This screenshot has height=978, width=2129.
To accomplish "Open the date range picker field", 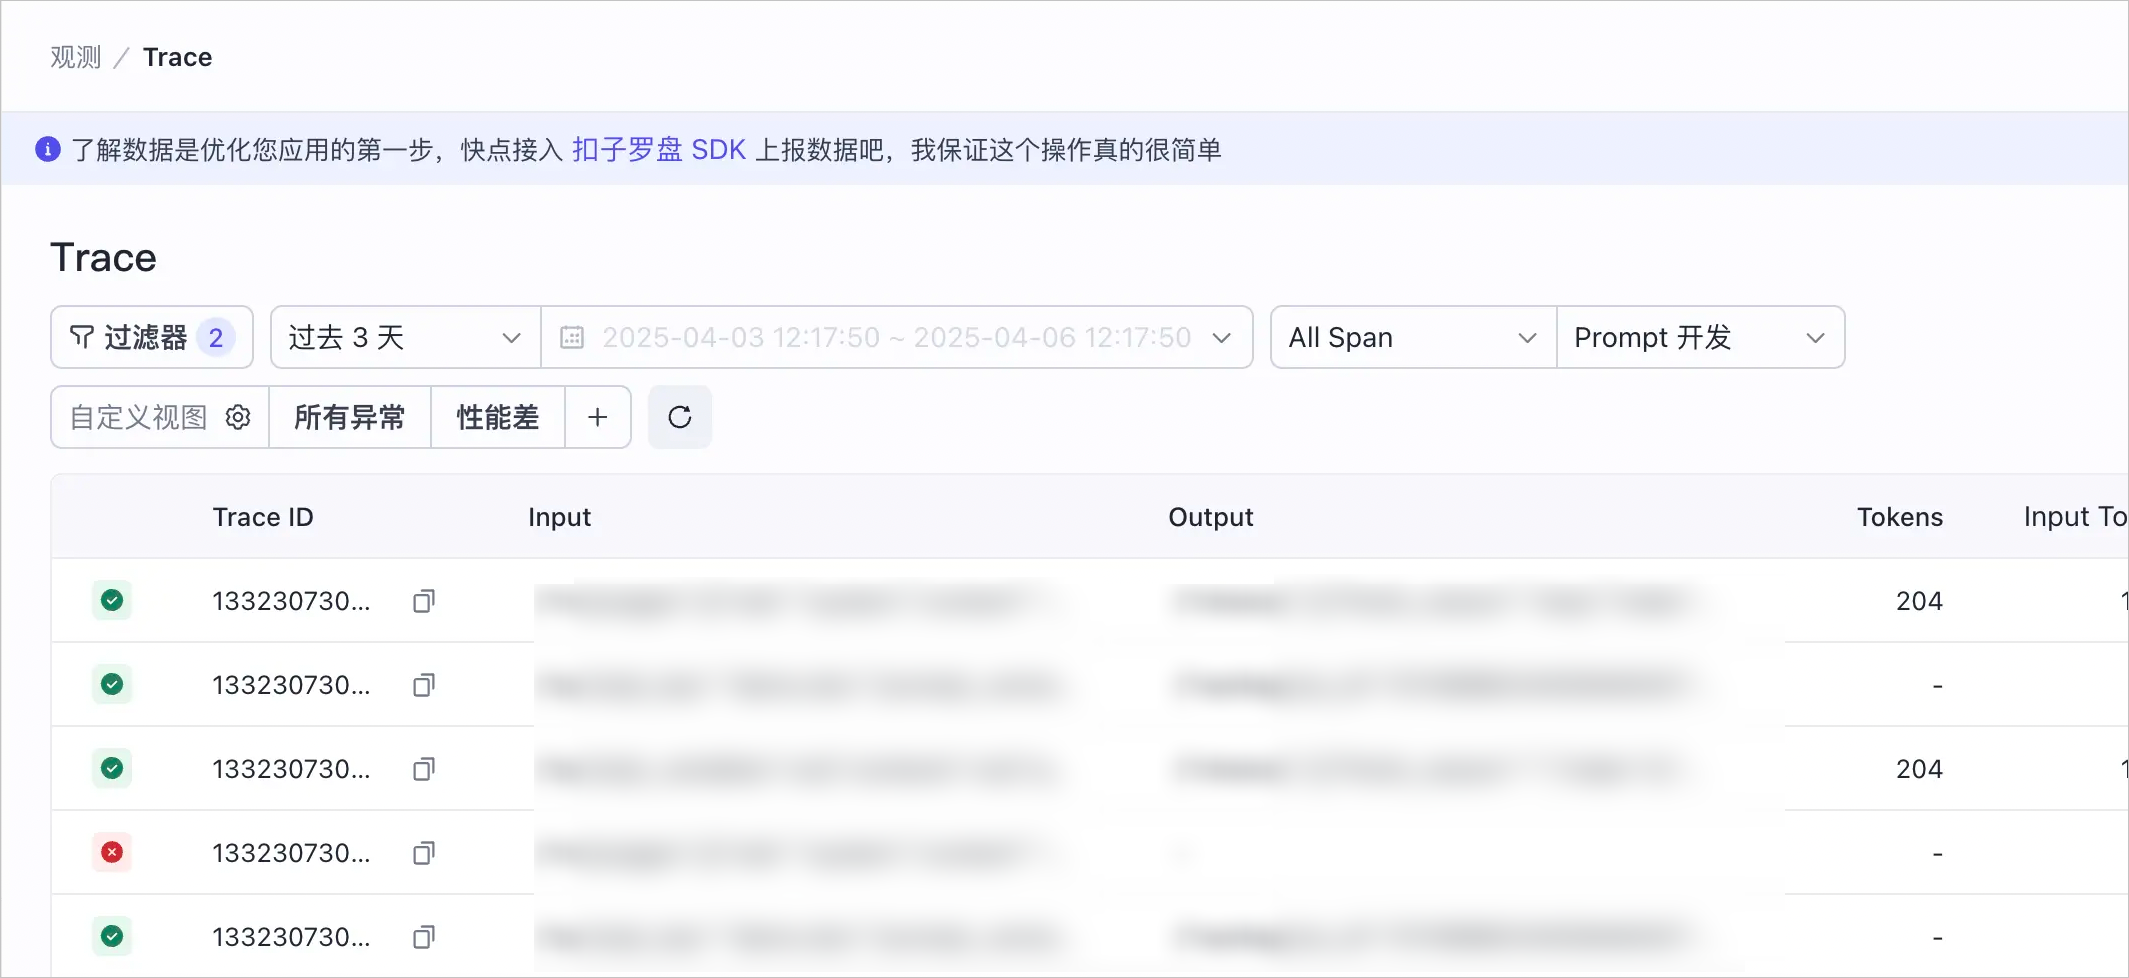I will 897,337.
